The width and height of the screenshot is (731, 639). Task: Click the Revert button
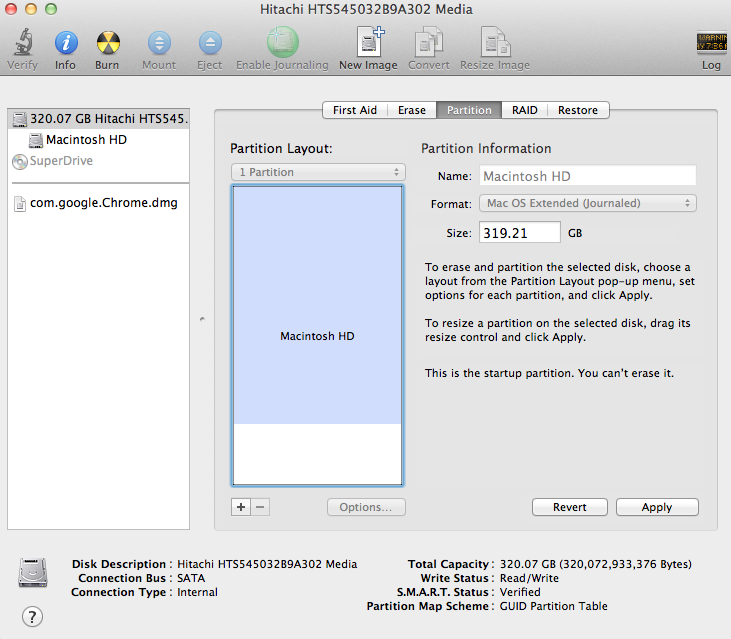[x=570, y=507]
